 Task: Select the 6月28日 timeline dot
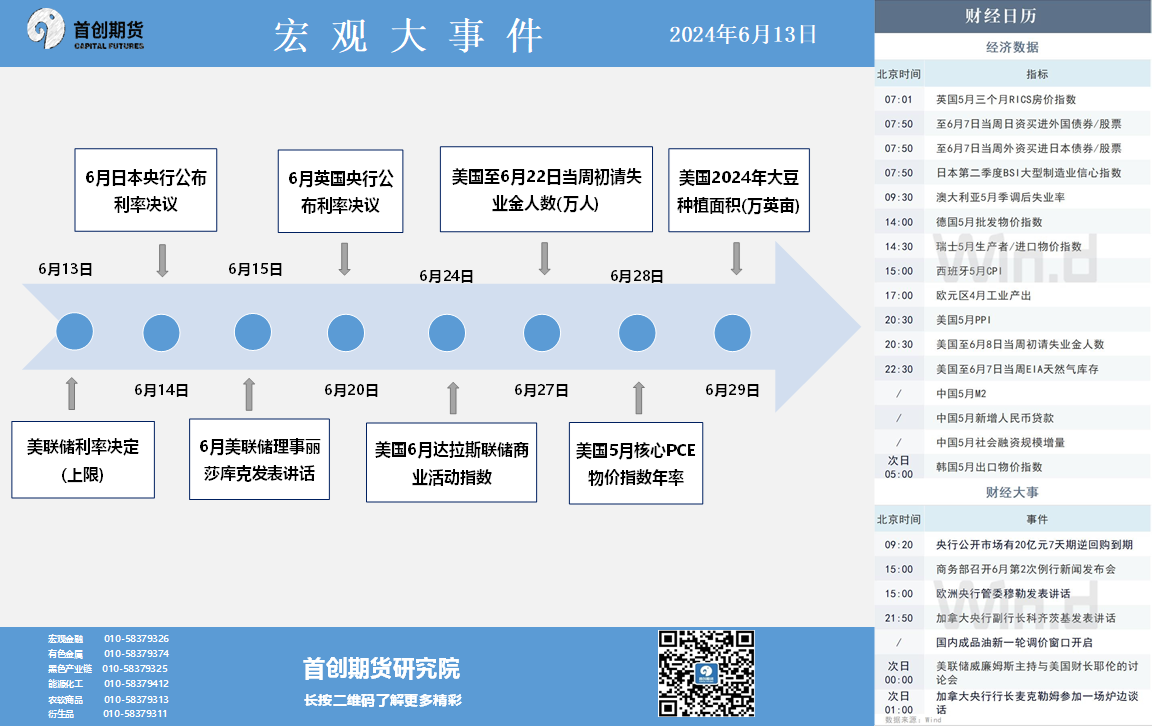point(637,333)
